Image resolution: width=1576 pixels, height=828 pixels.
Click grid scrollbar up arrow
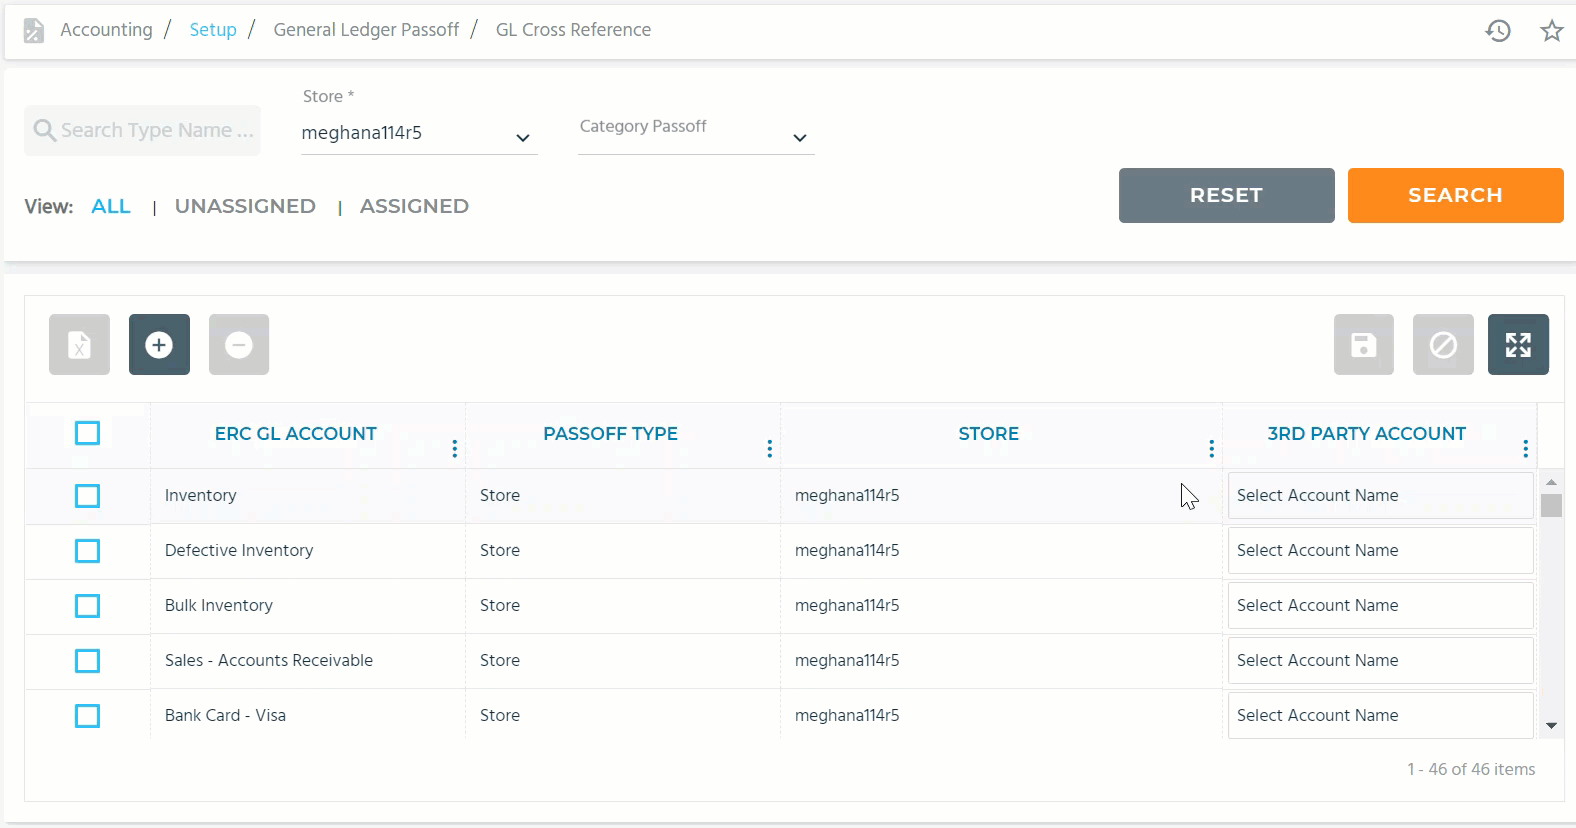[1551, 482]
